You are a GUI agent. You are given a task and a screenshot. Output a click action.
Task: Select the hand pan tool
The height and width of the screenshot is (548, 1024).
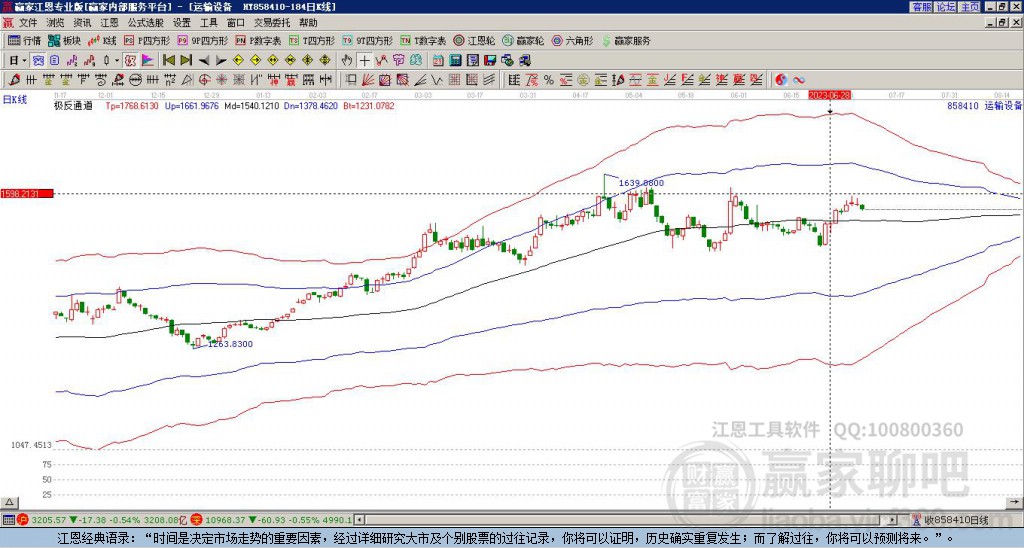pos(347,61)
